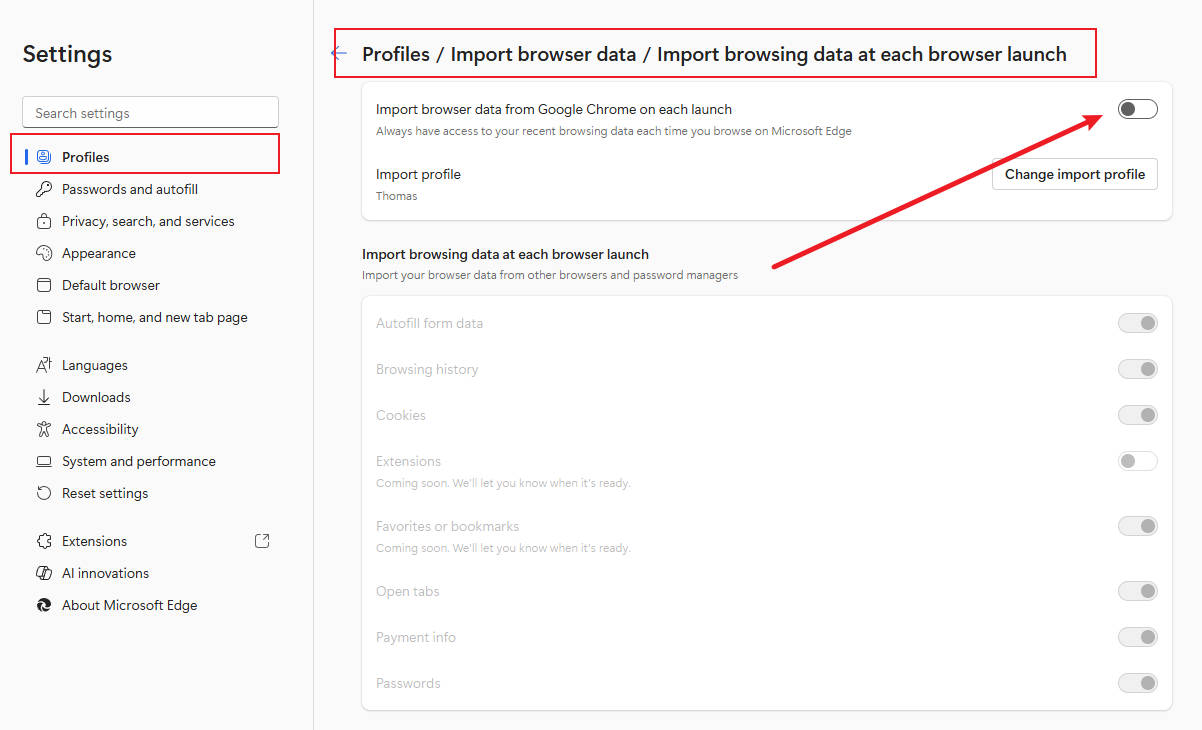Click the System and performance laptop icon
The image size is (1202, 730).
[x=43, y=461]
